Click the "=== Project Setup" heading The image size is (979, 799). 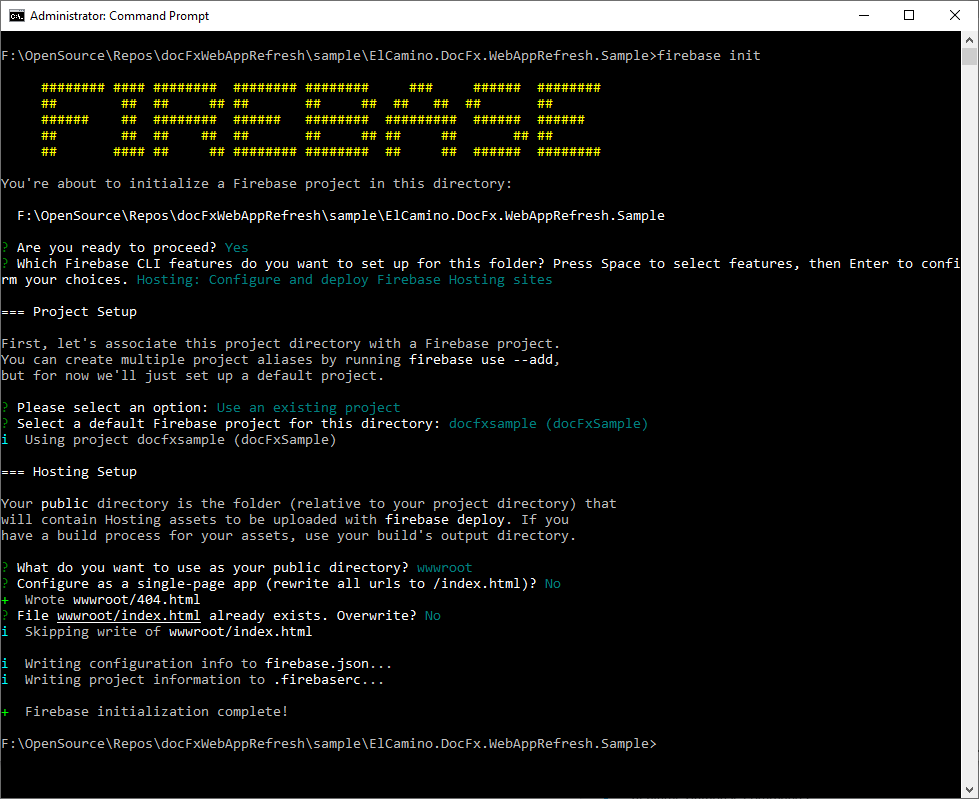pyautogui.click(x=69, y=312)
